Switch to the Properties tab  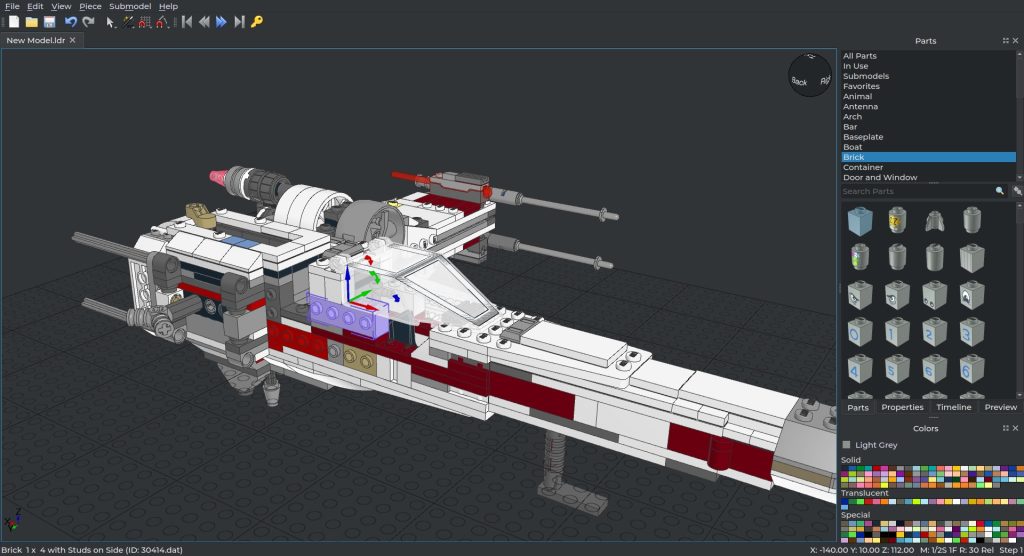pyautogui.click(x=902, y=407)
